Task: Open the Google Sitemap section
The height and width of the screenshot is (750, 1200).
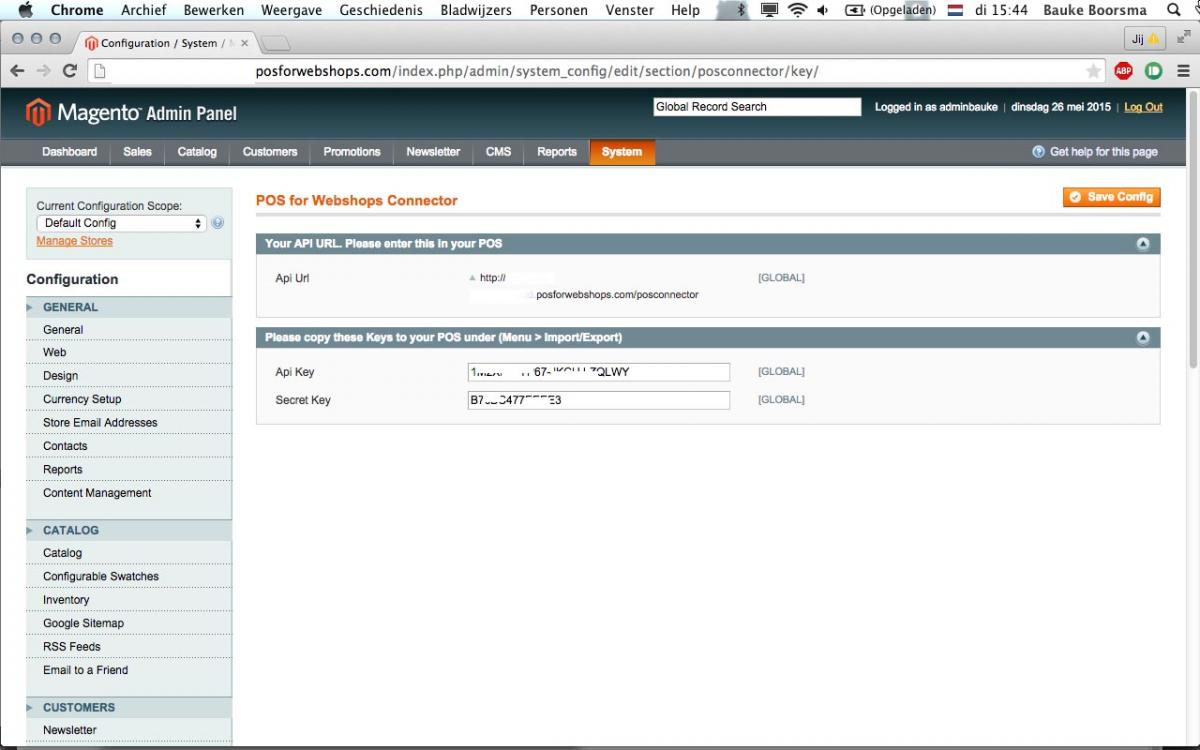Action: [83, 623]
